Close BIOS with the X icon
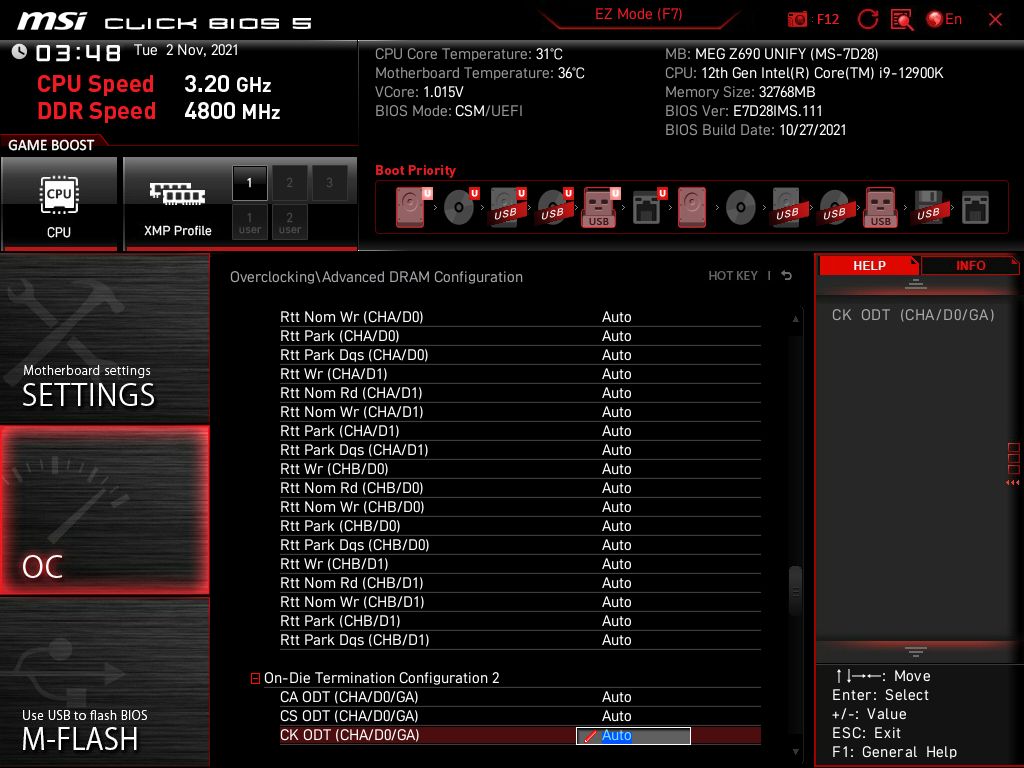This screenshot has width=1024, height=768. click(995, 20)
